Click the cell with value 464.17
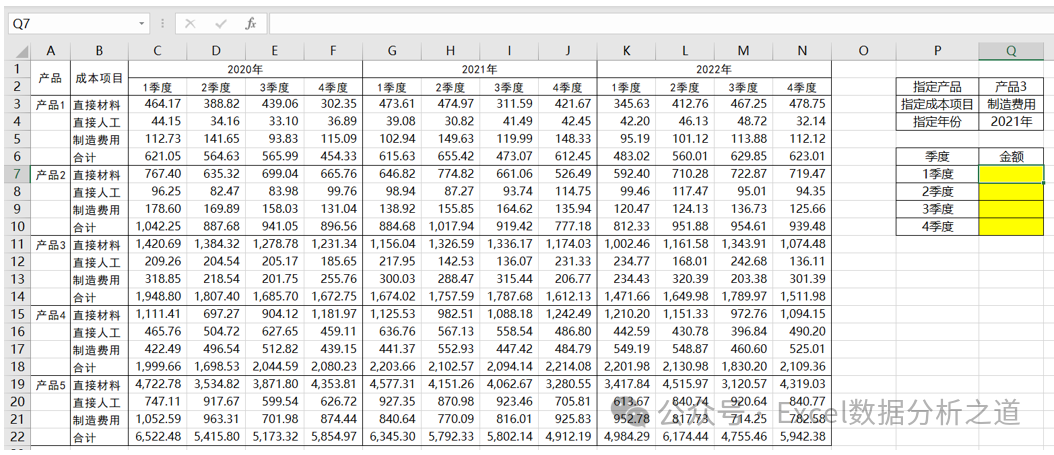The image size is (1054, 455). pyautogui.click(x=157, y=104)
